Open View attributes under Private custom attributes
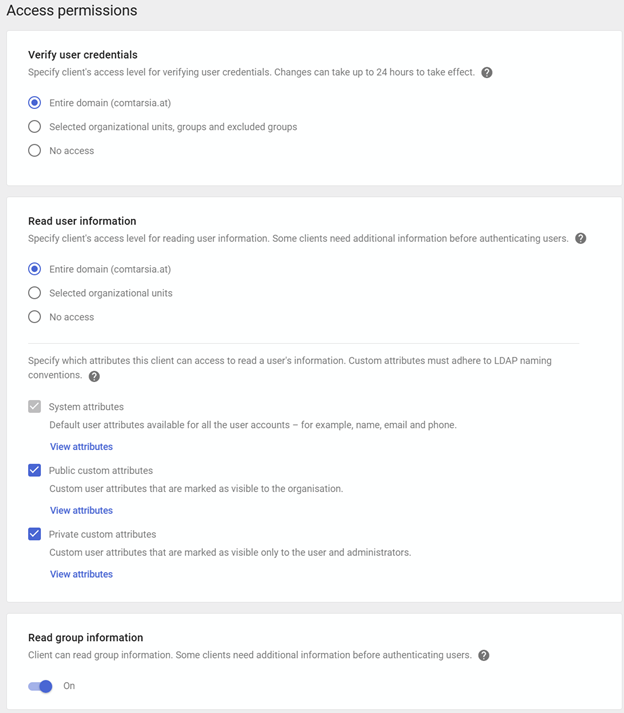The image size is (624, 713). pos(81,574)
